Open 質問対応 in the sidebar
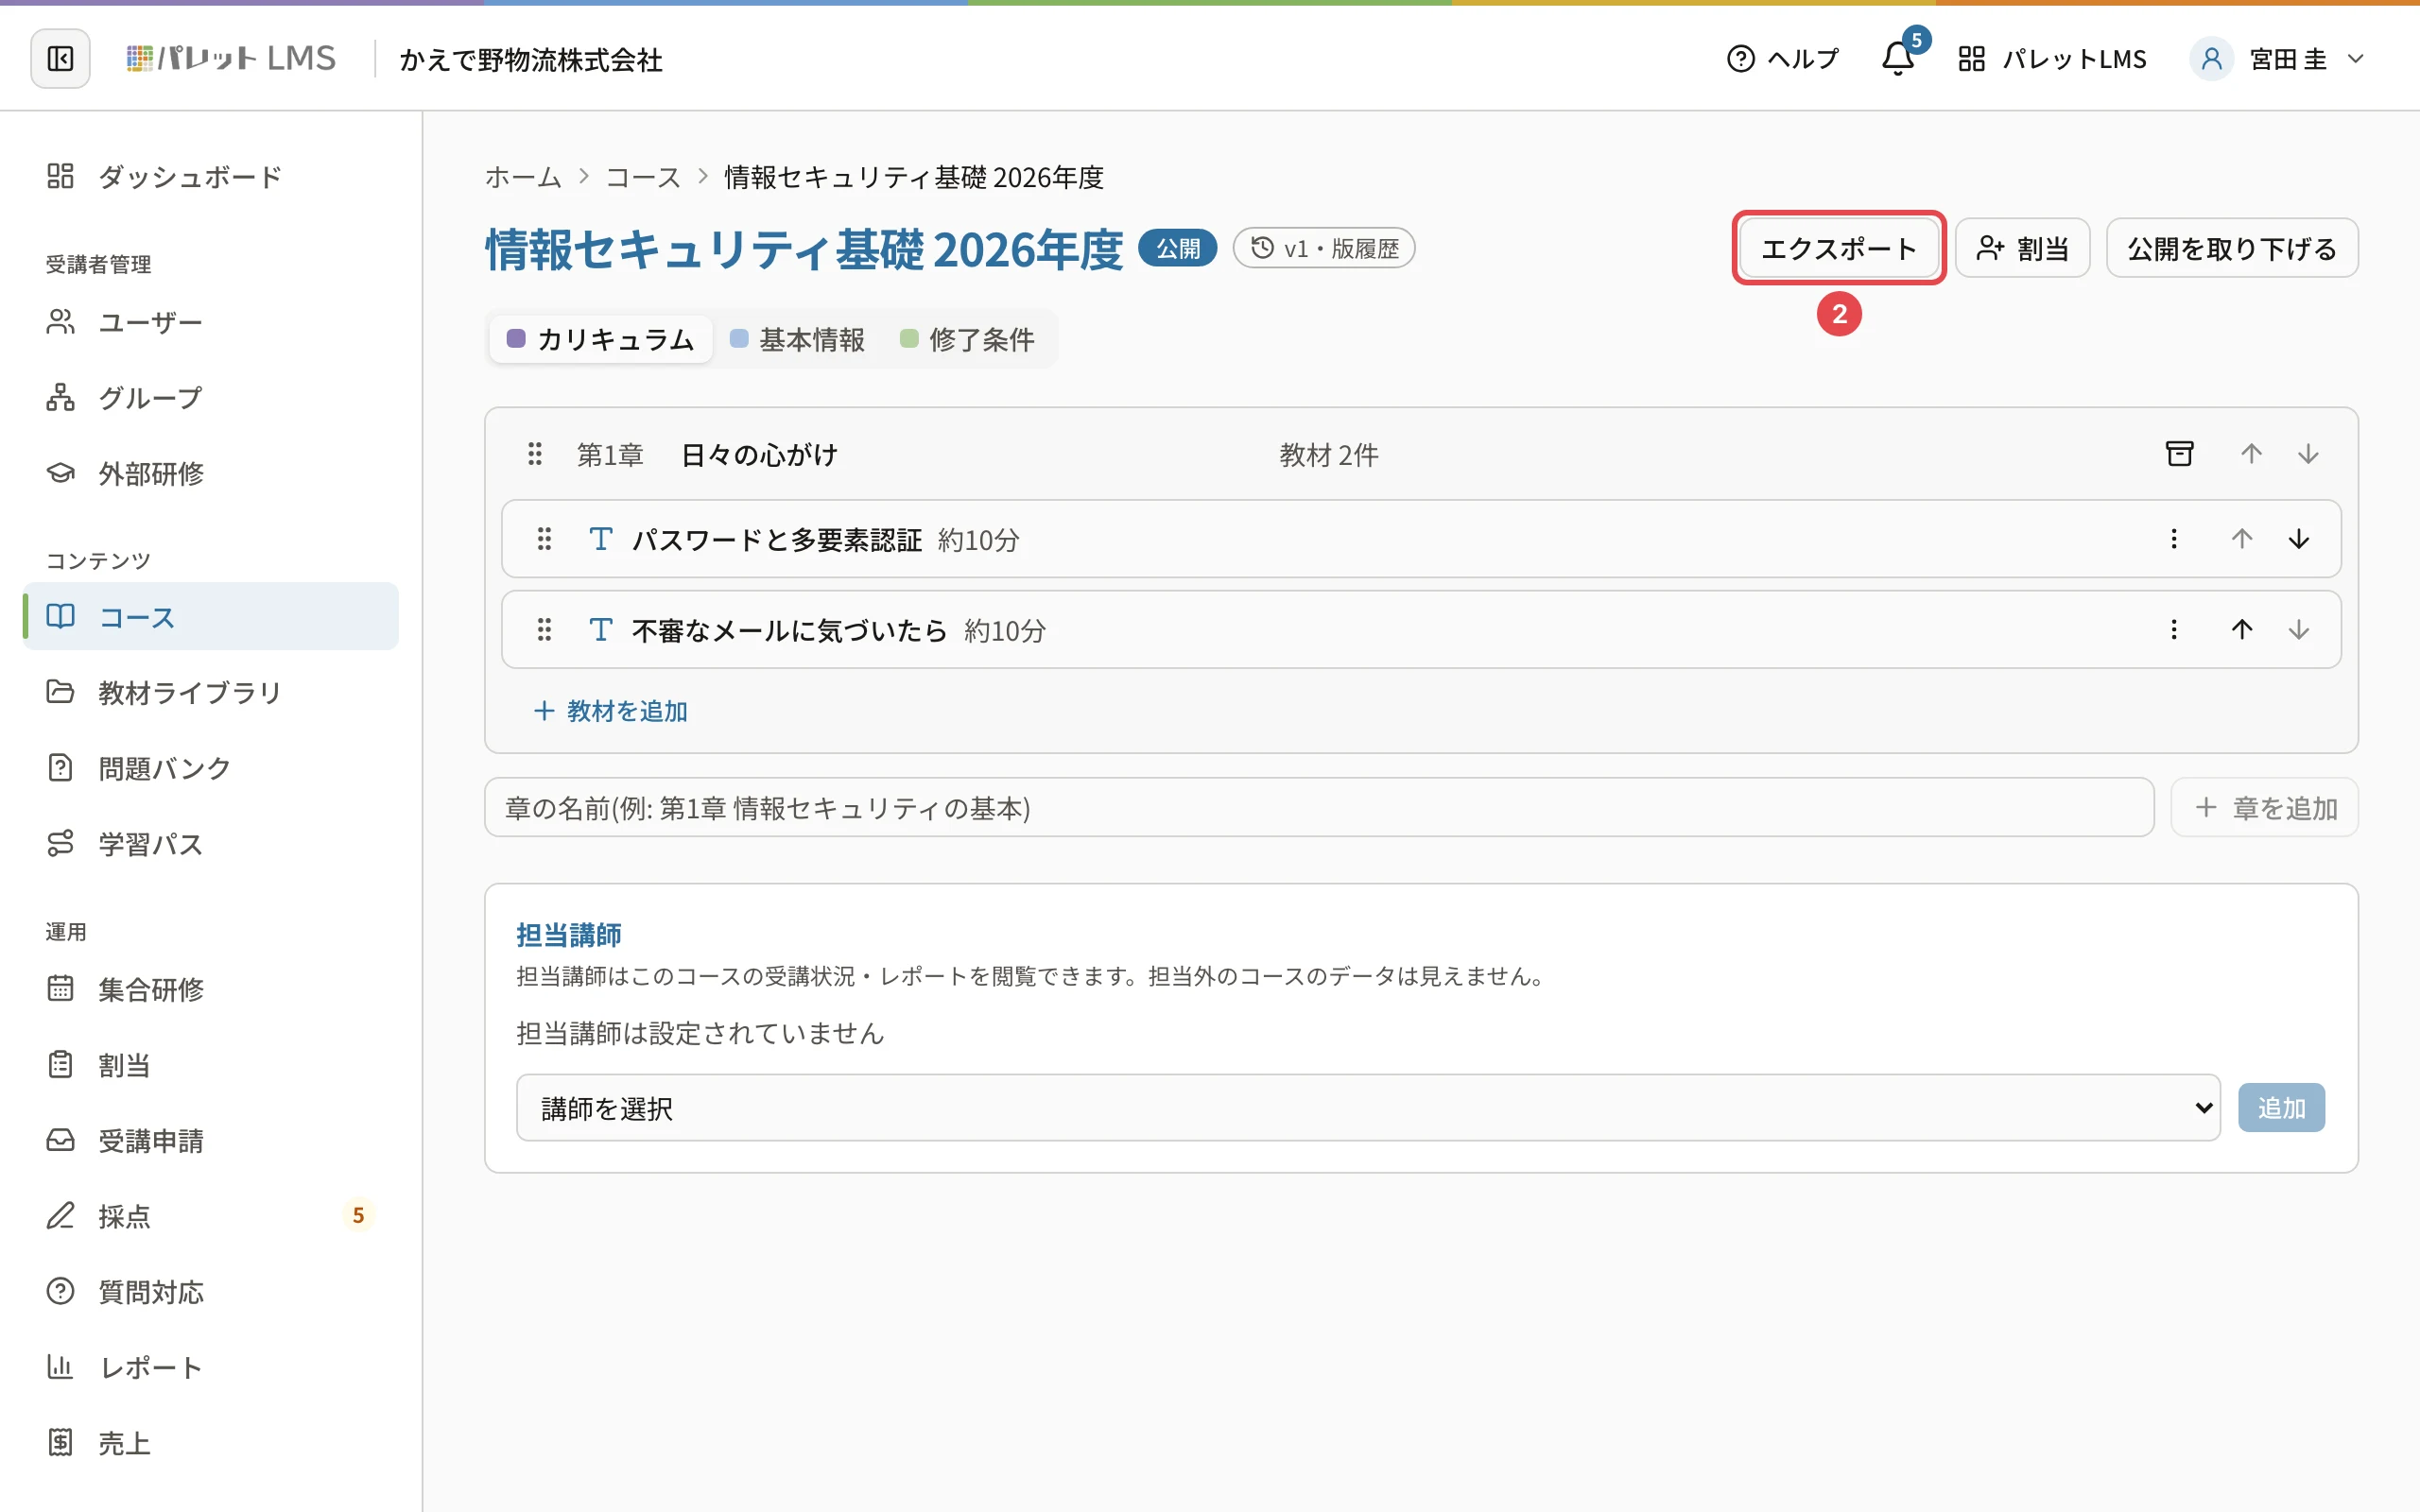 click(211, 1292)
